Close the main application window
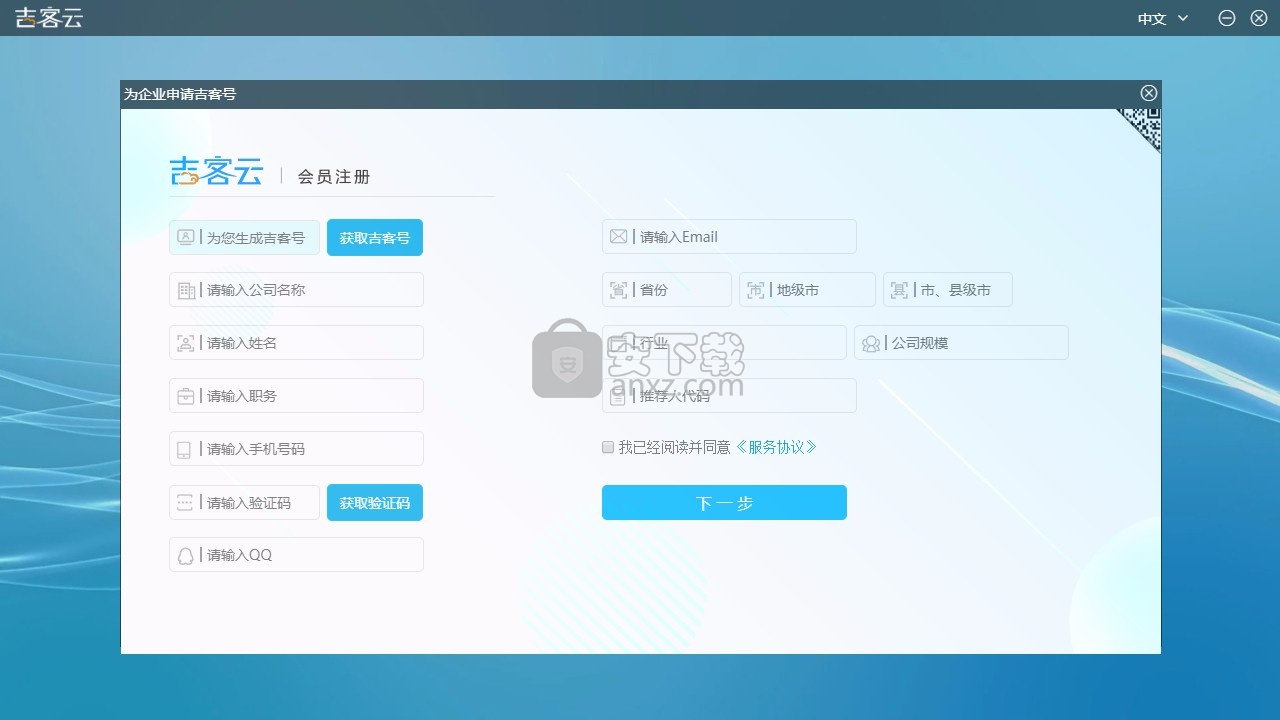Screen dimensions: 1280x720 pos(1259,18)
